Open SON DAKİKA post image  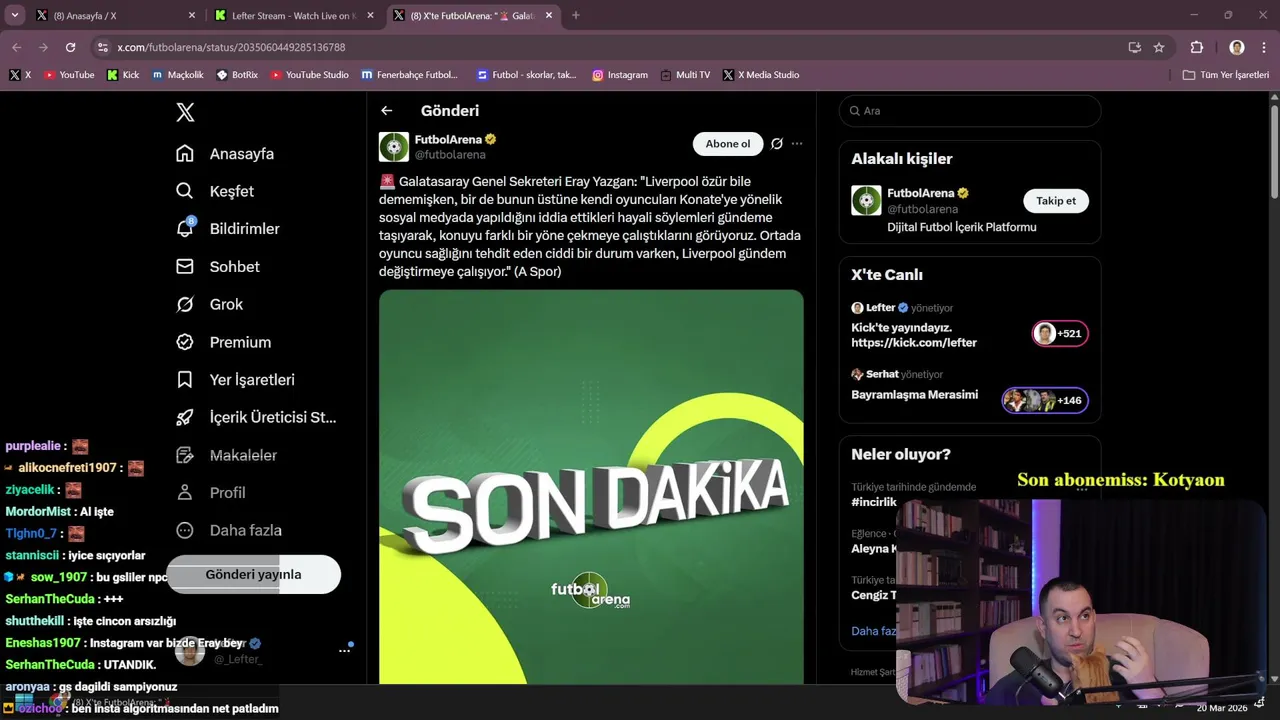point(591,487)
